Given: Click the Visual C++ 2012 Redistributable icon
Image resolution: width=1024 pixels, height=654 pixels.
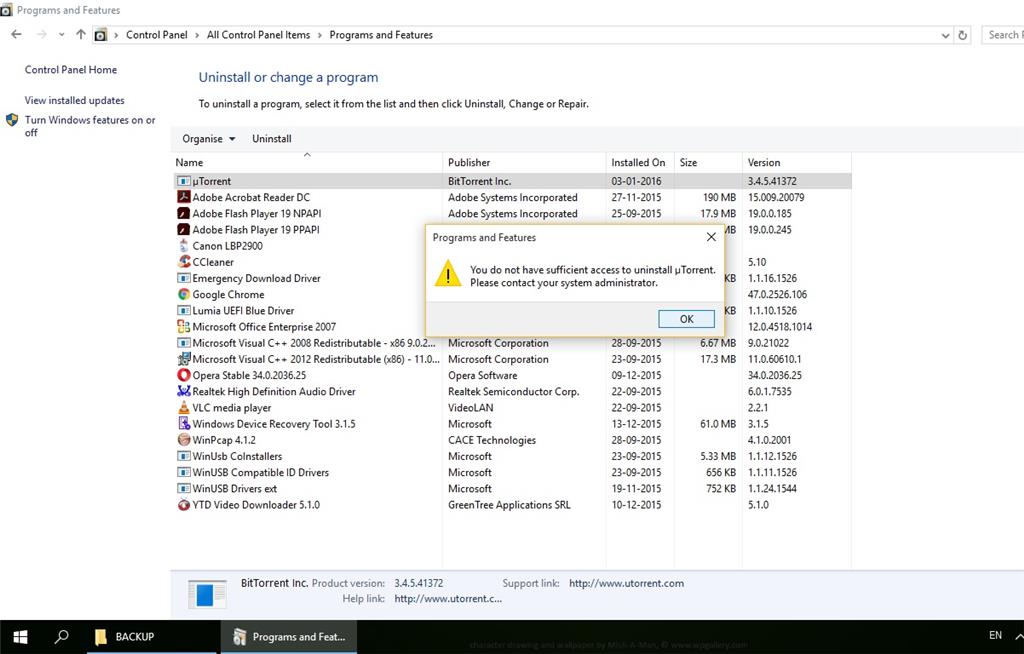Looking at the screenshot, I should click(x=184, y=359).
